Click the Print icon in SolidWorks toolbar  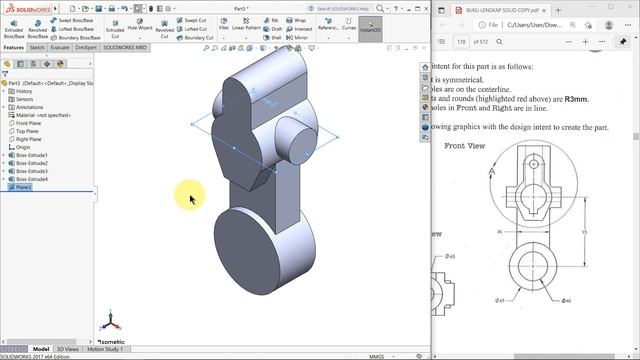click(x=111, y=9)
